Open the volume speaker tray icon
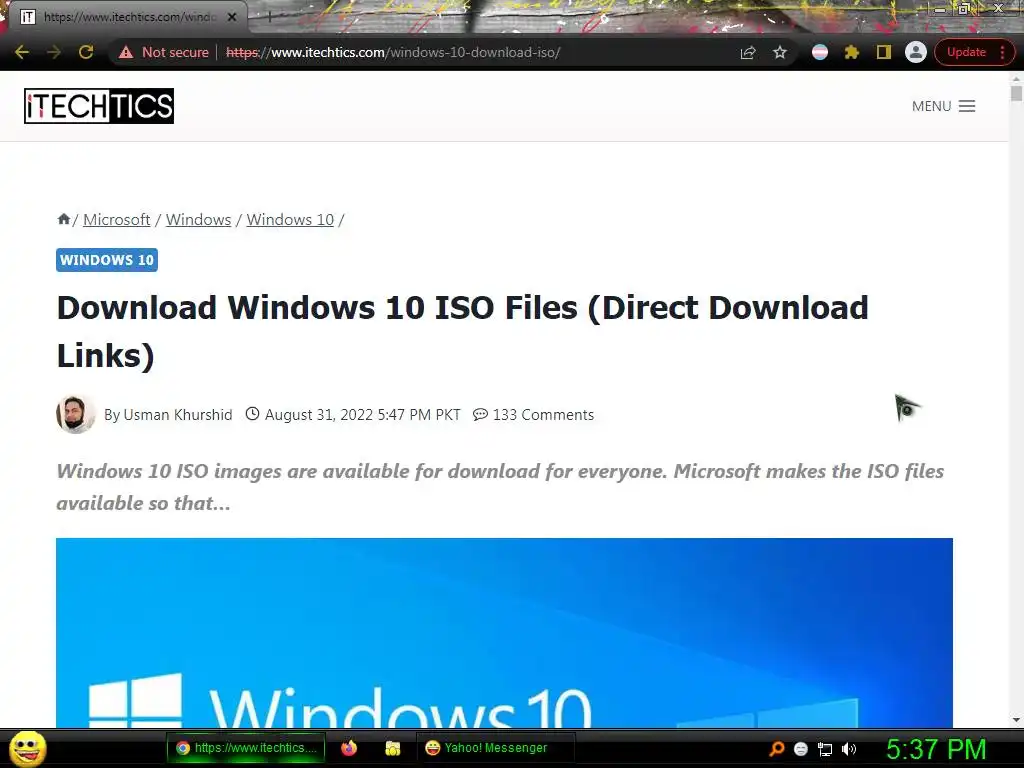The height and width of the screenshot is (768, 1024). click(x=848, y=749)
